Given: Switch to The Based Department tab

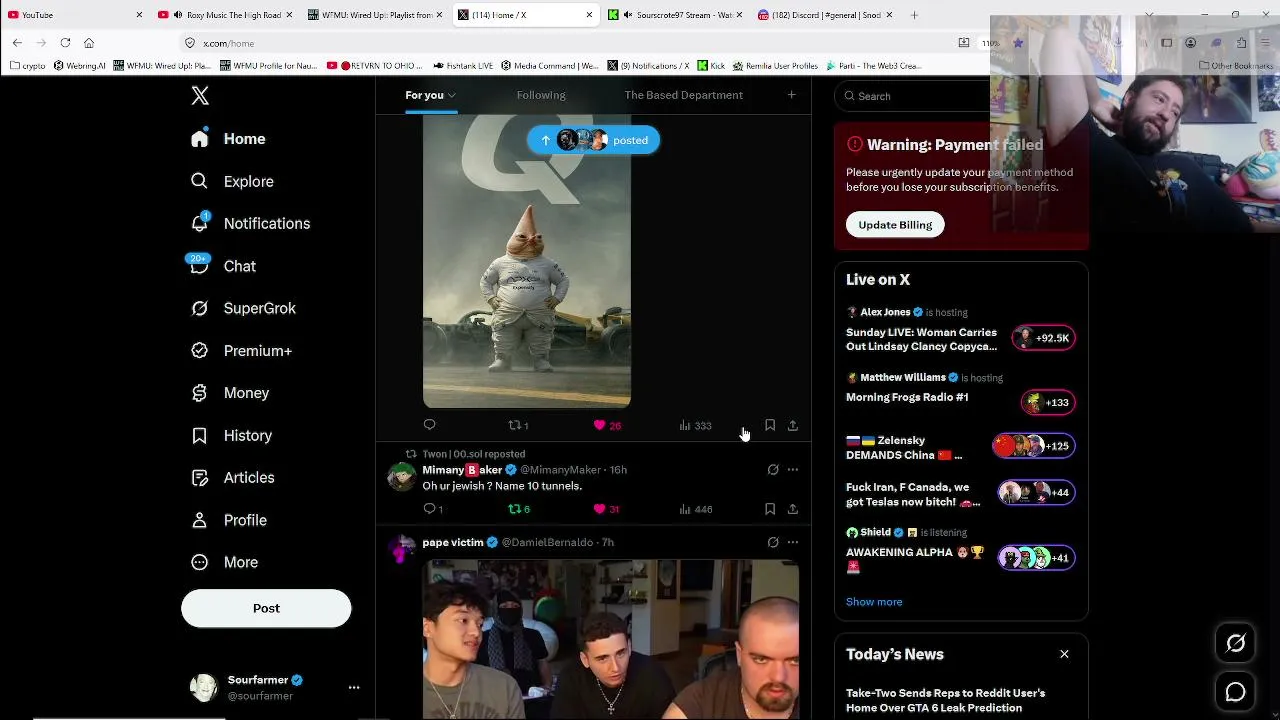Looking at the screenshot, I should pyautogui.click(x=684, y=95).
